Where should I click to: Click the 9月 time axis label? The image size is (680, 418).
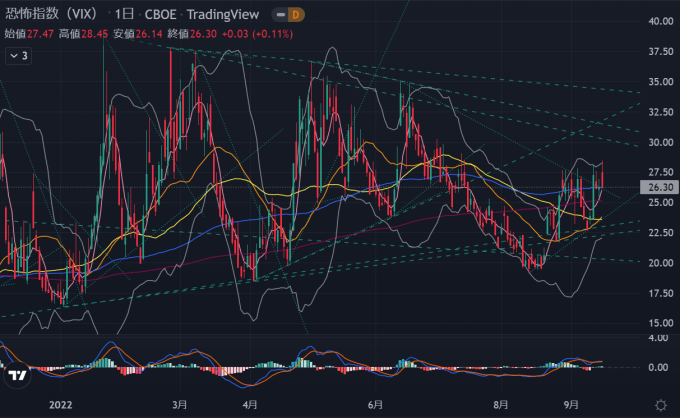coord(570,404)
